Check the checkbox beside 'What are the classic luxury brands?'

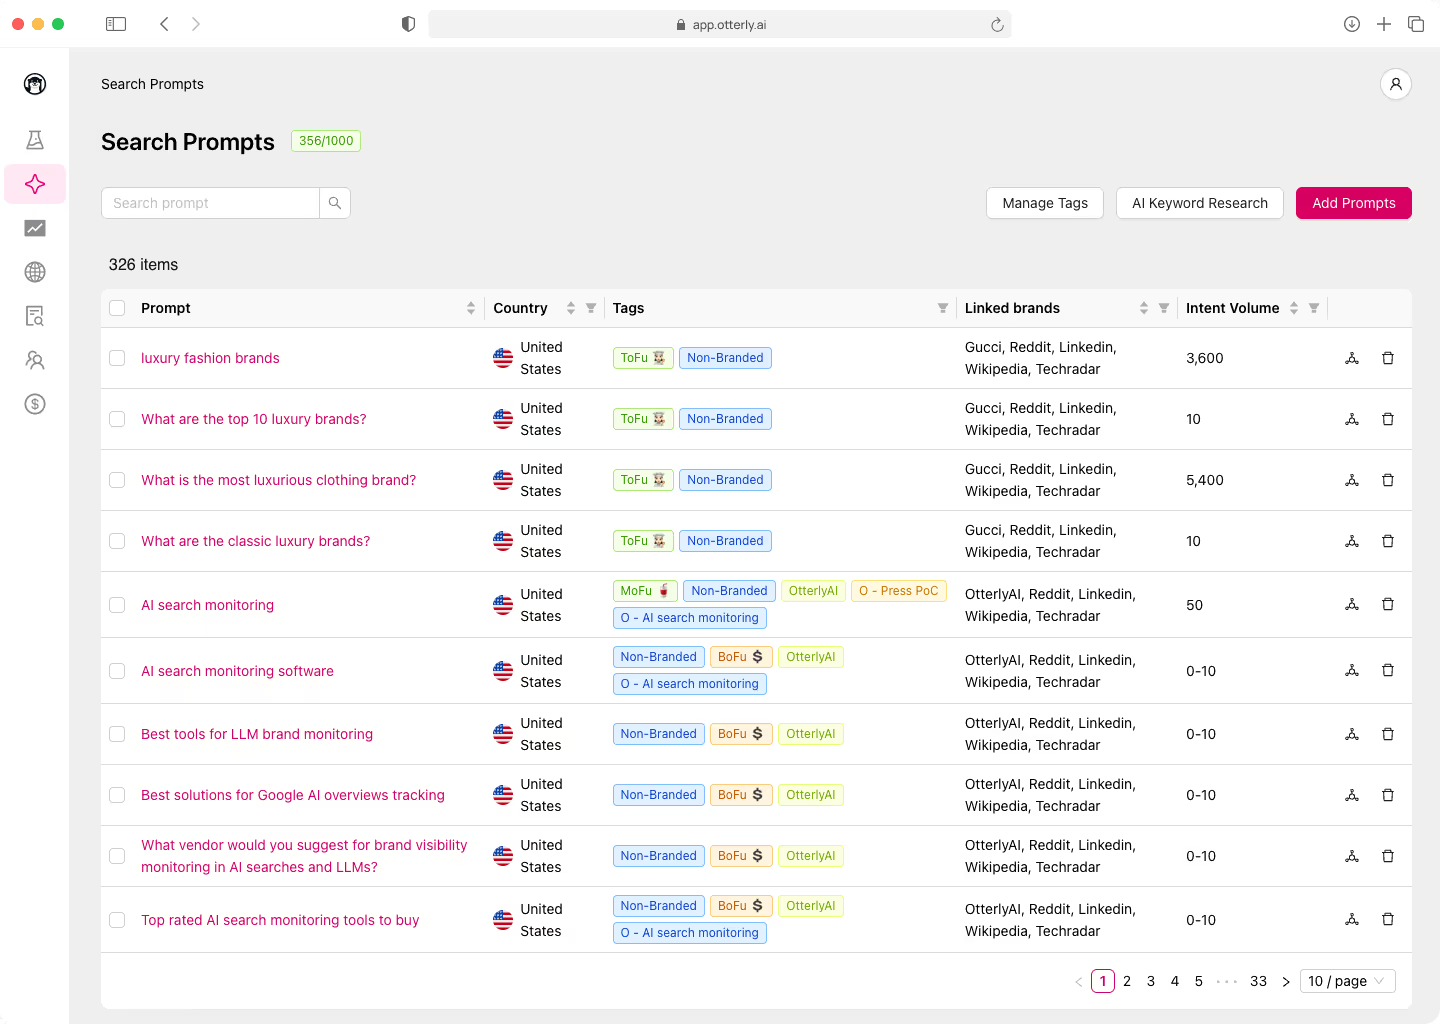tap(117, 541)
